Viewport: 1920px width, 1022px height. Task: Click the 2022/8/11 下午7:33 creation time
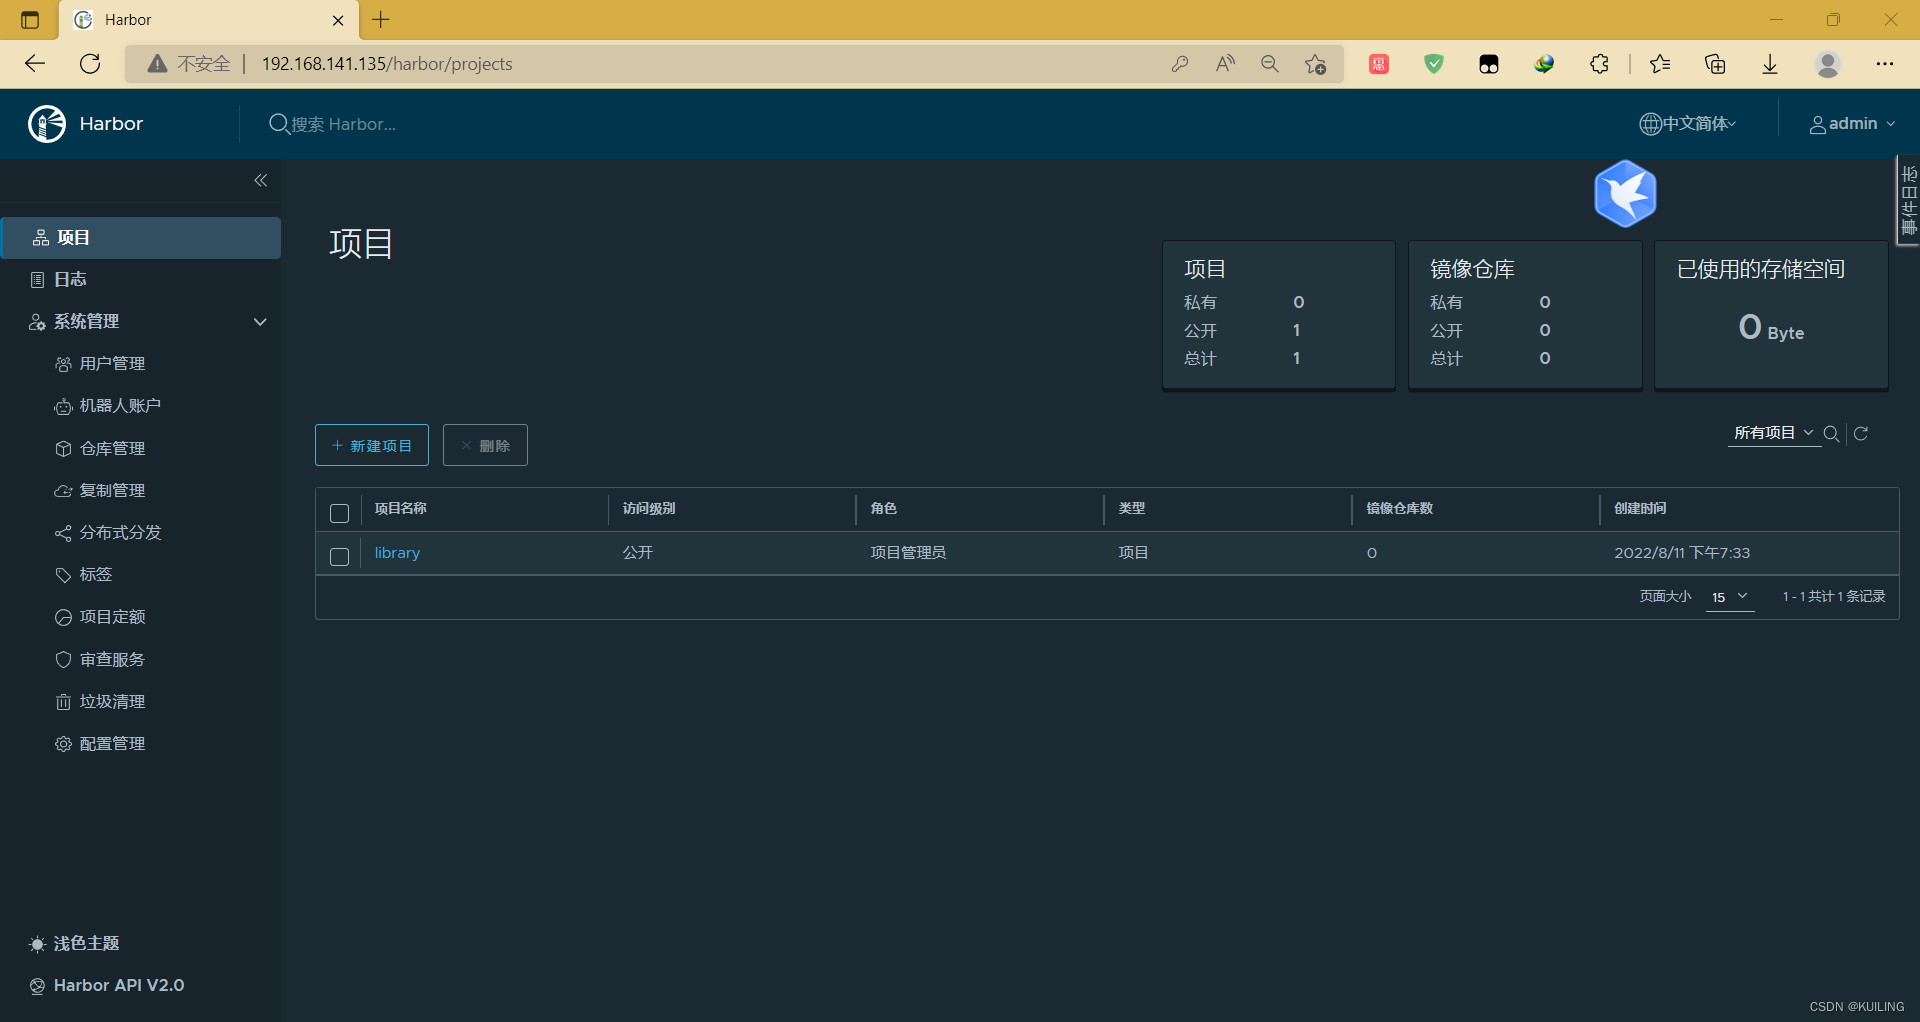pyautogui.click(x=1682, y=553)
